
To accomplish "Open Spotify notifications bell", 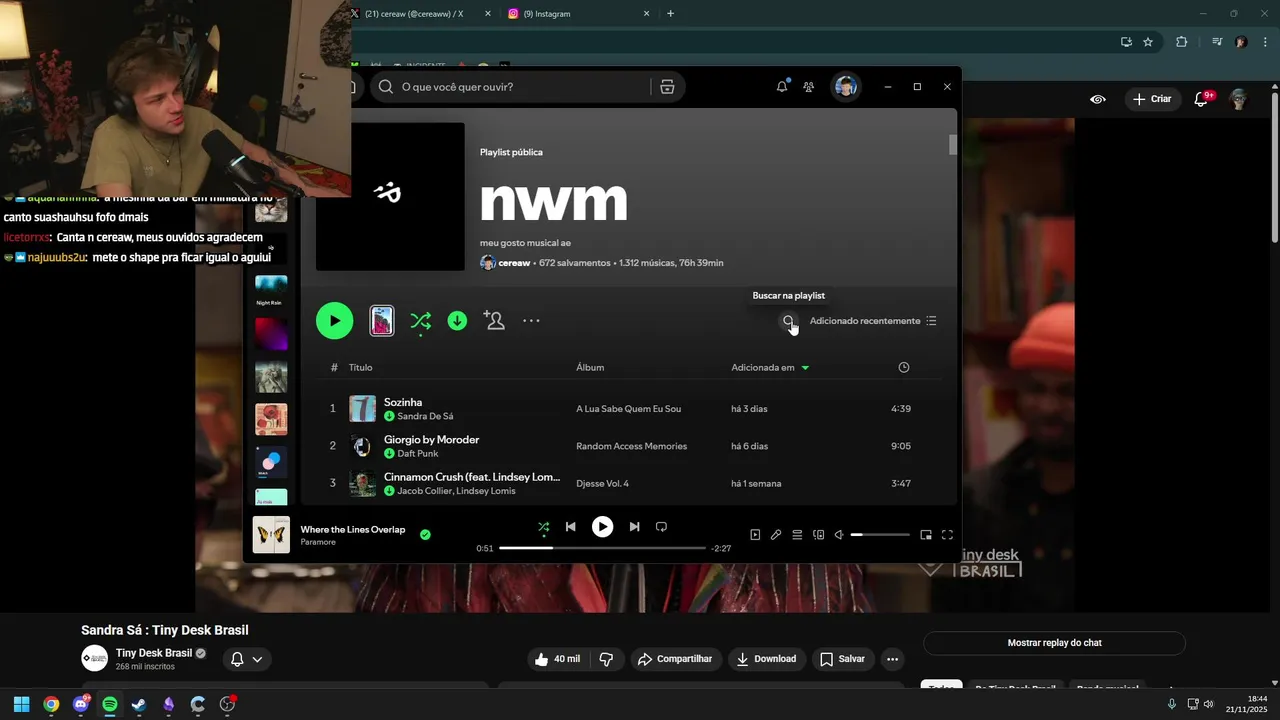I will pos(782,87).
